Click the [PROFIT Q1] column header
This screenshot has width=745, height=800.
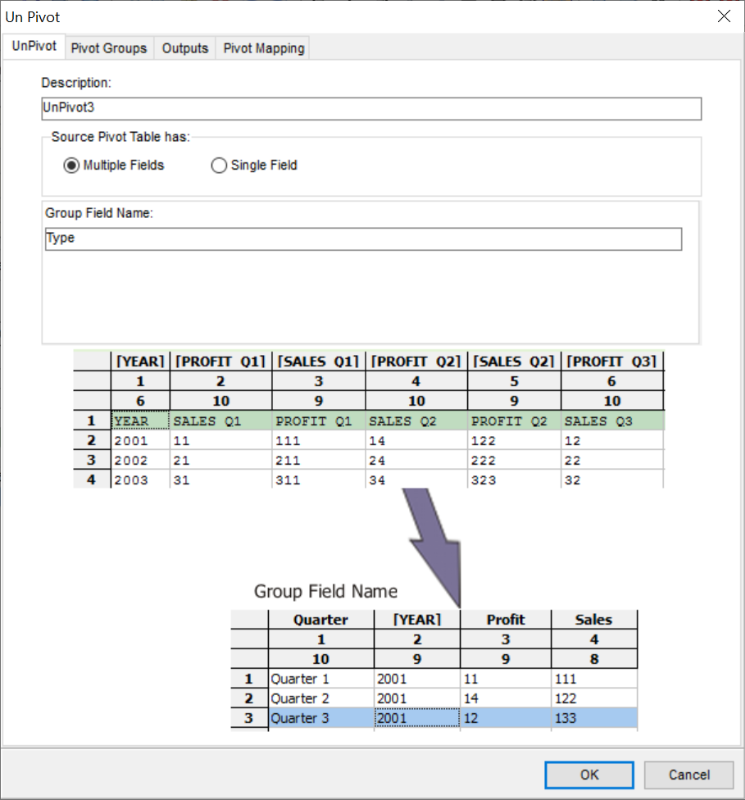(x=221, y=361)
